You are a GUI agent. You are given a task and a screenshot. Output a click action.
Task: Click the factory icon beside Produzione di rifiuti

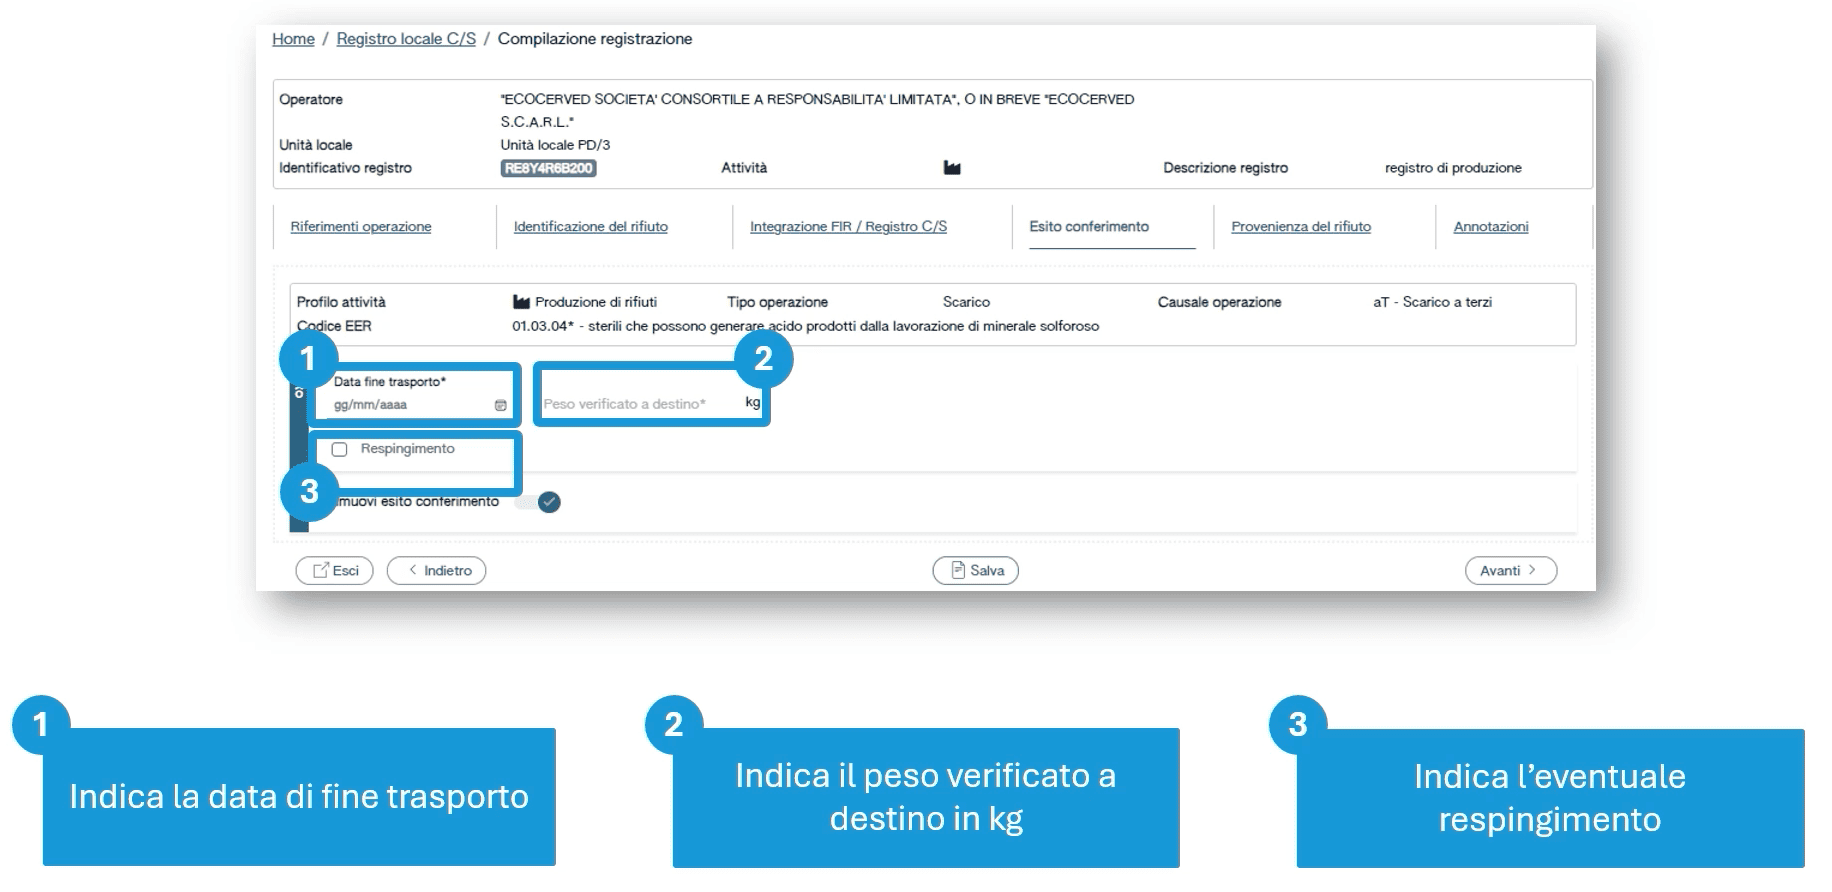click(x=521, y=302)
